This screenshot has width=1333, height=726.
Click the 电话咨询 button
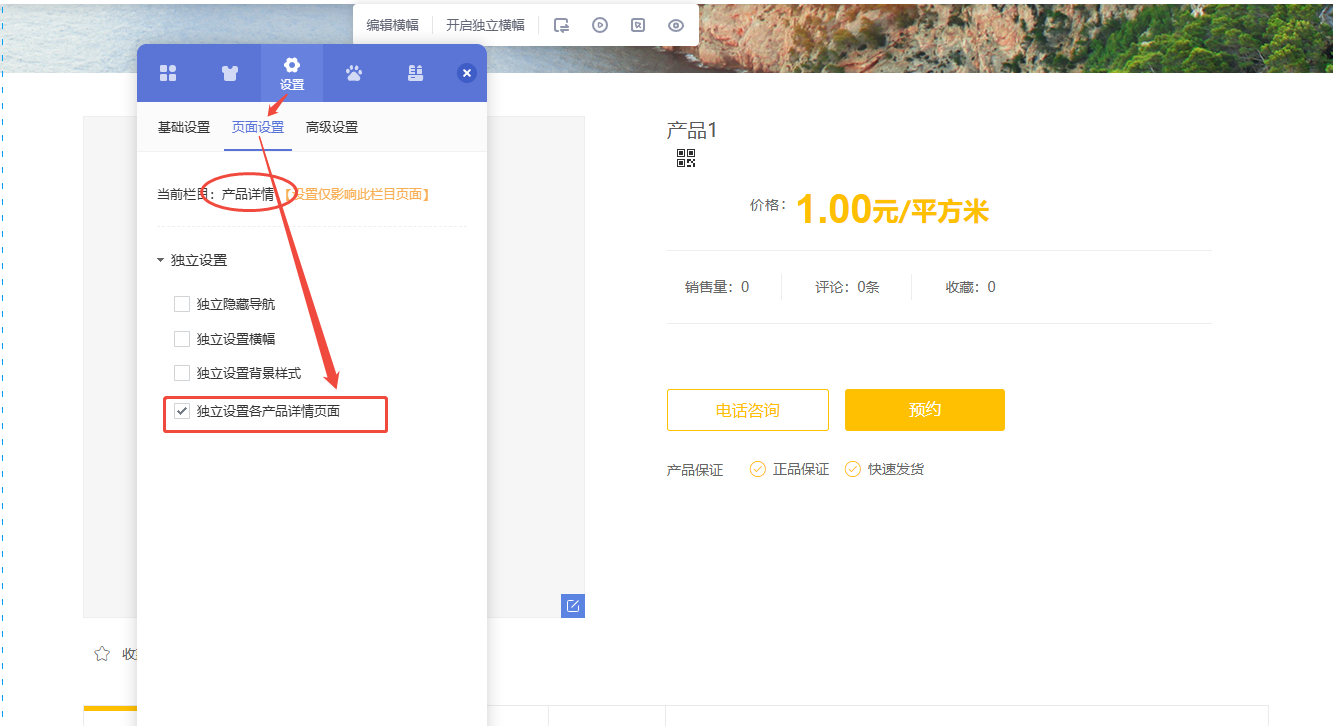click(748, 410)
